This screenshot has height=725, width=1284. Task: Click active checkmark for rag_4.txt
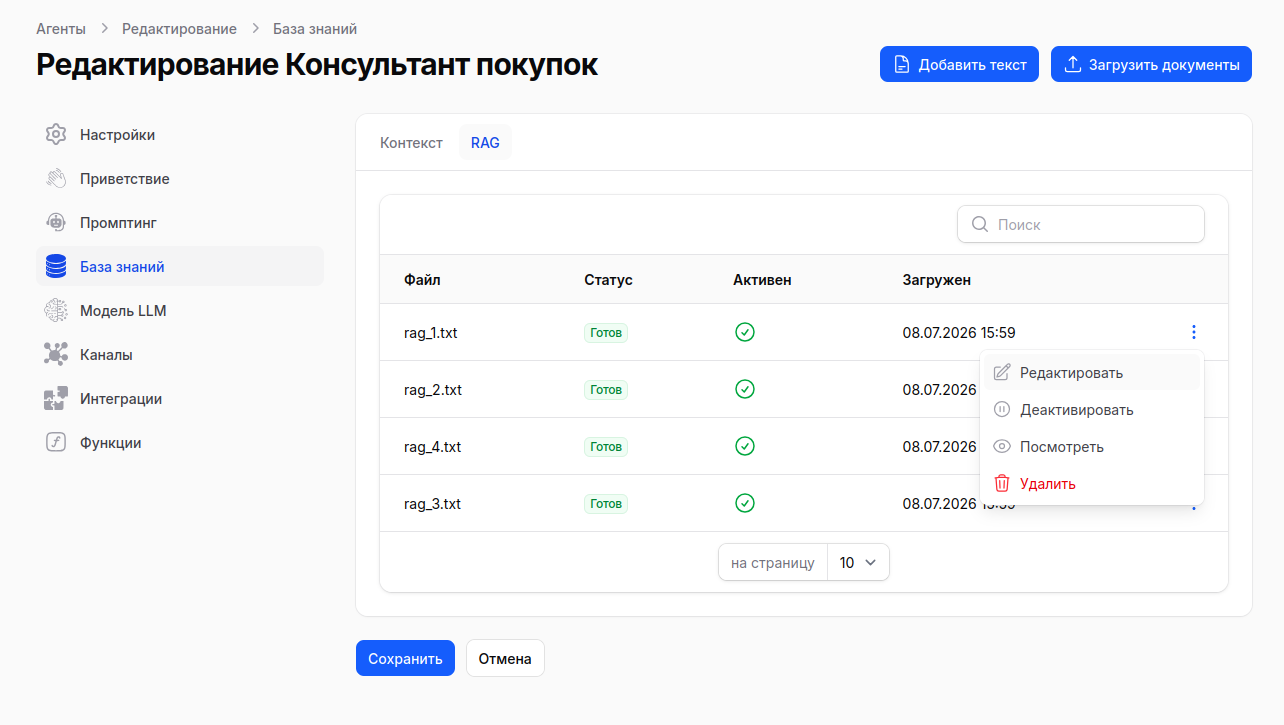pos(744,446)
